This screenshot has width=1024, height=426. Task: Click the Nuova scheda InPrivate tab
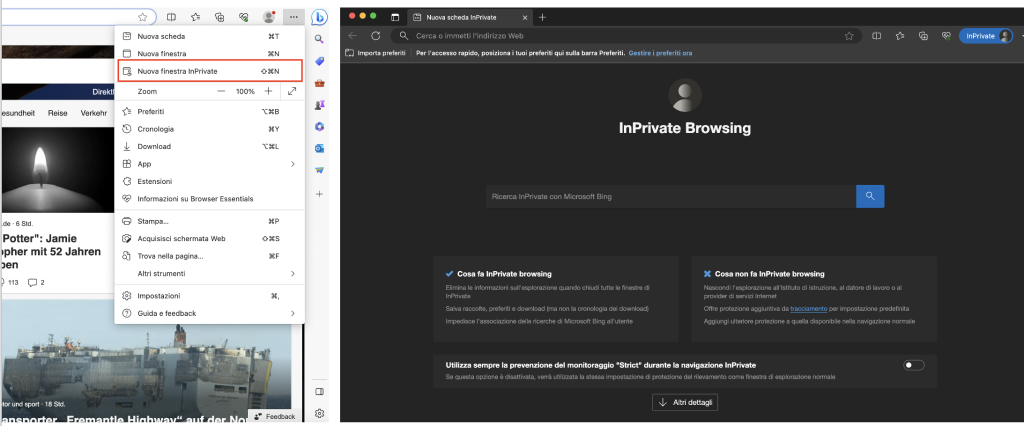point(469,18)
